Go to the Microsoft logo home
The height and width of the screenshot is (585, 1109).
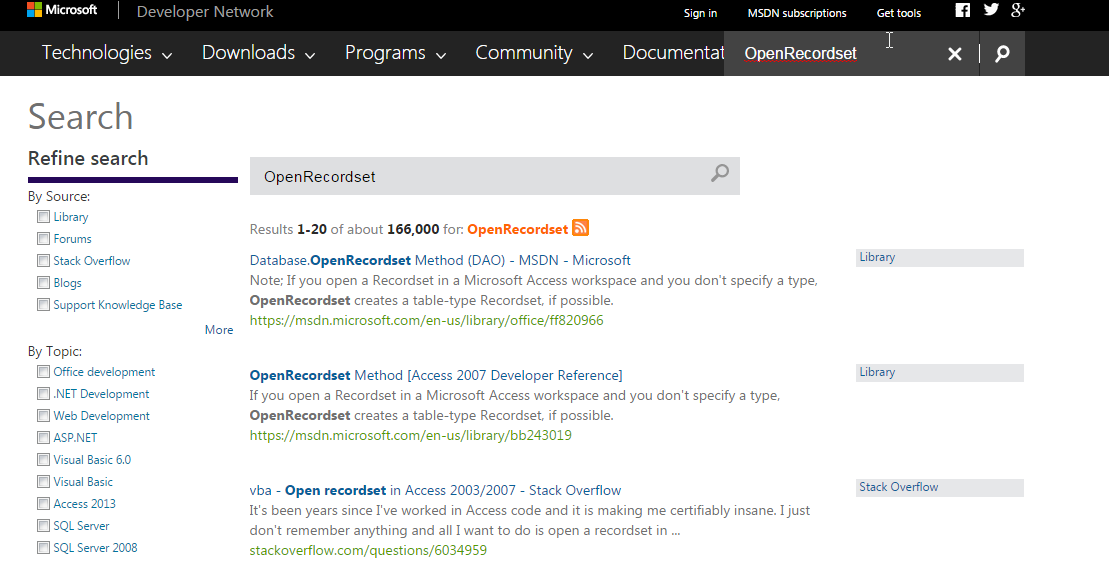[62, 10]
